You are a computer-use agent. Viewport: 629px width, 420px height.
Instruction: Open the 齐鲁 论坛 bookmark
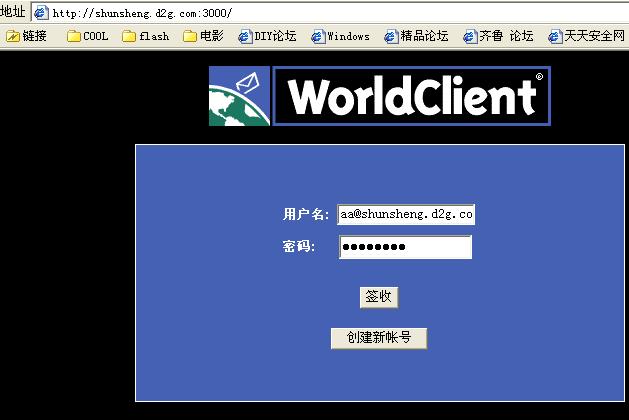pyautogui.click(x=498, y=36)
